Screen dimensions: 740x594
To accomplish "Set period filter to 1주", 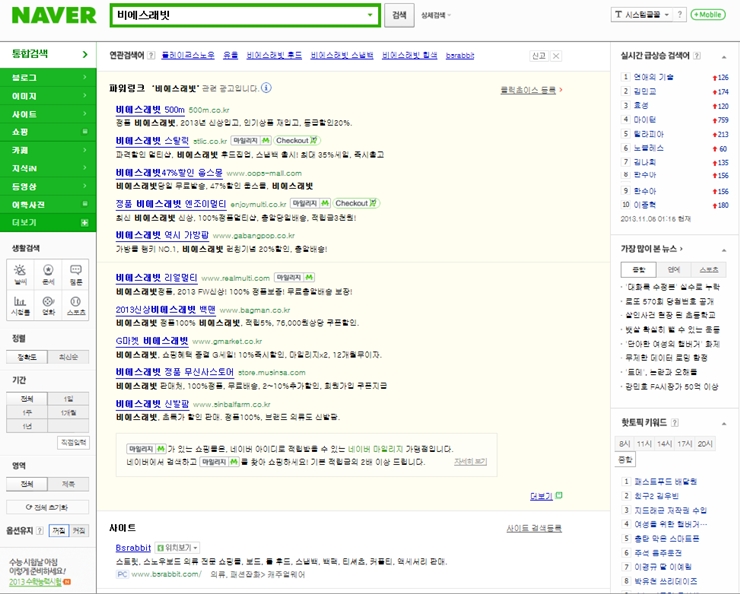I will tap(27, 412).
